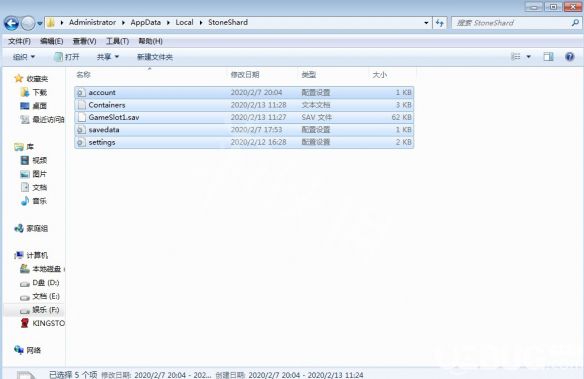Sort by 类型 column
Image resolution: width=584 pixels, height=379 pixels.
(308, 75)
